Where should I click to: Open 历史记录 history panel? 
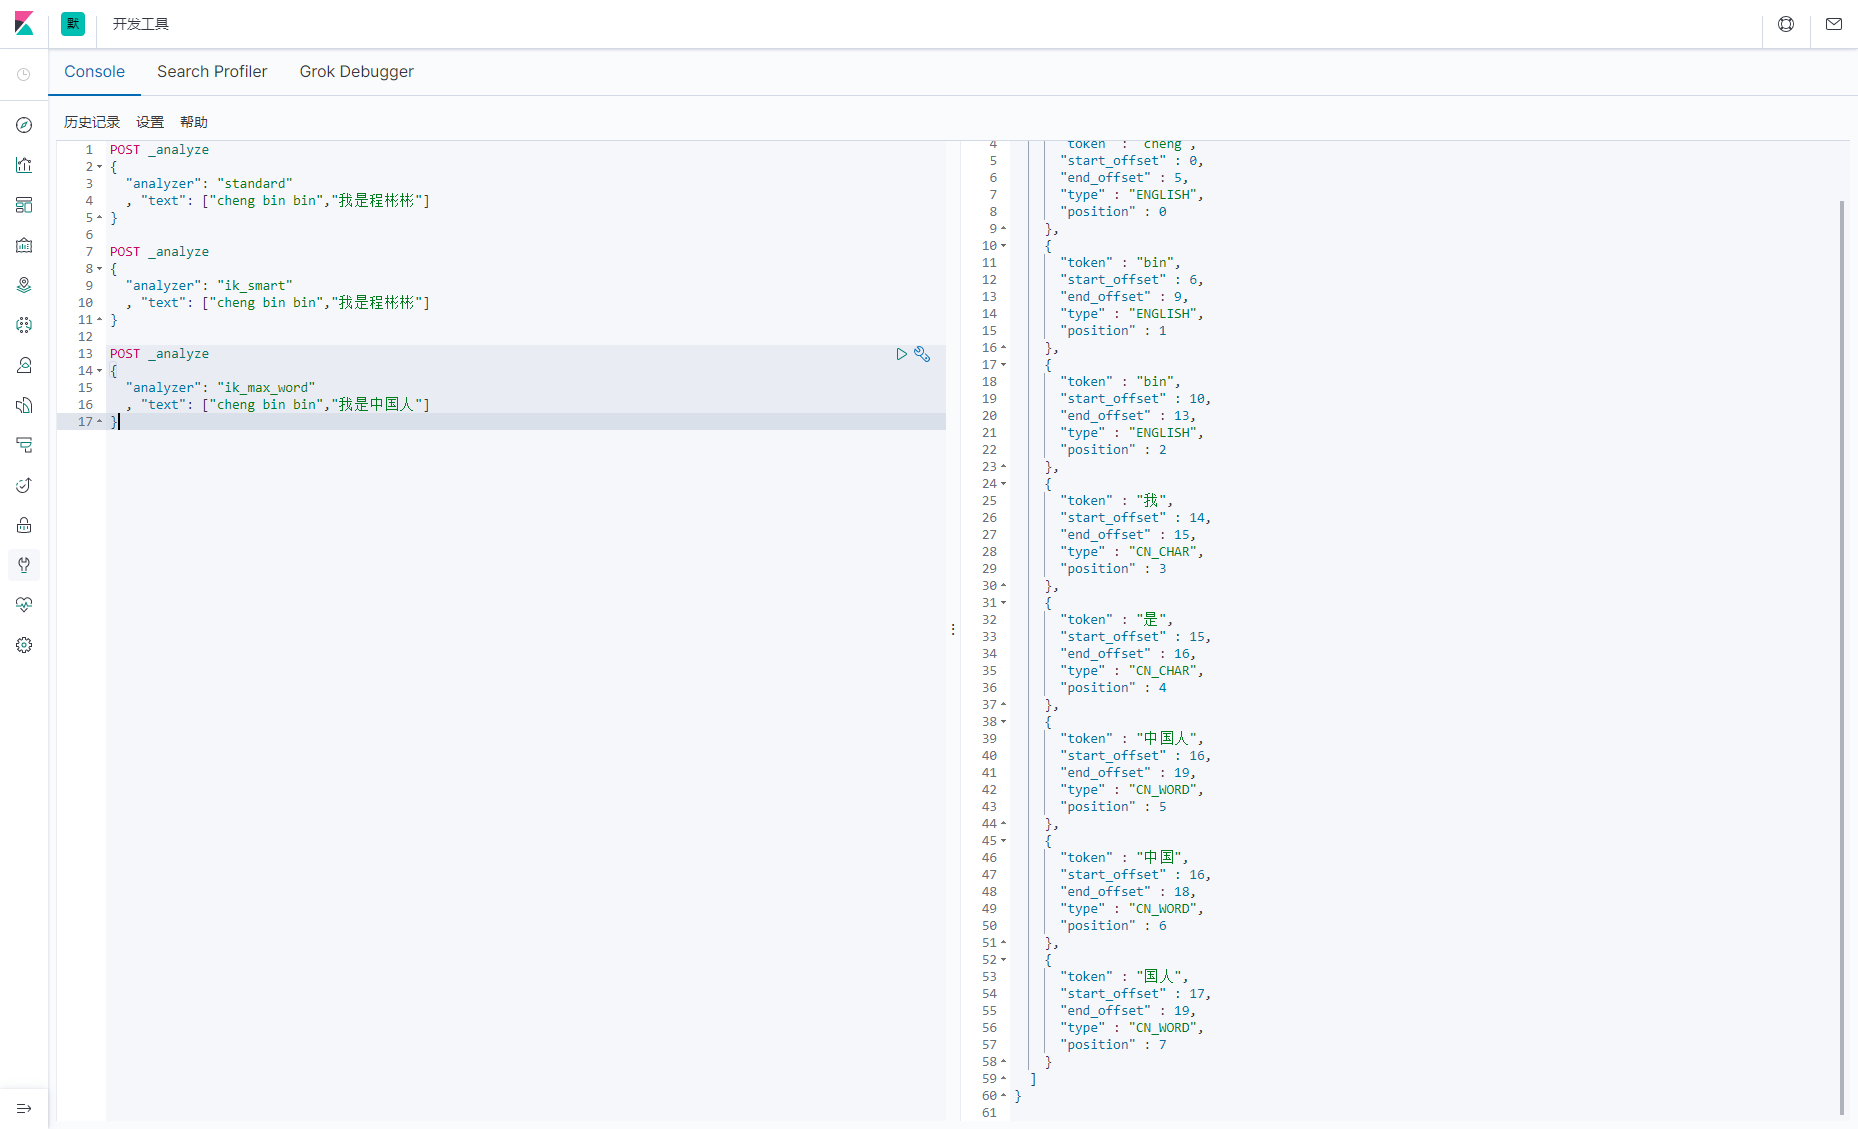click(x=92, y=122)
